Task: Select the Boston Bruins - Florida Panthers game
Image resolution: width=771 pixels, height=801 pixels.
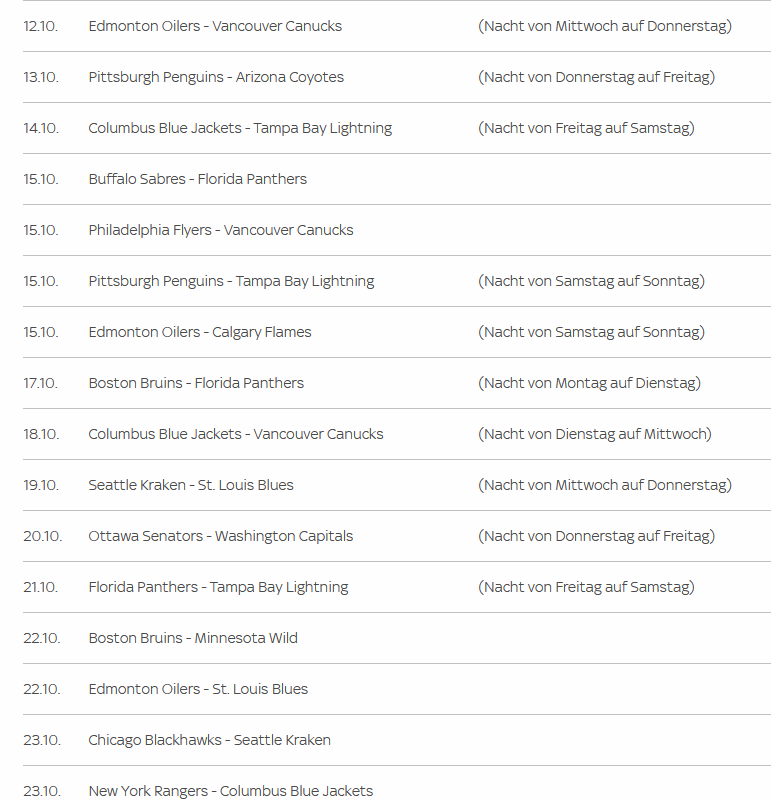Action: (x=196, y=383)
